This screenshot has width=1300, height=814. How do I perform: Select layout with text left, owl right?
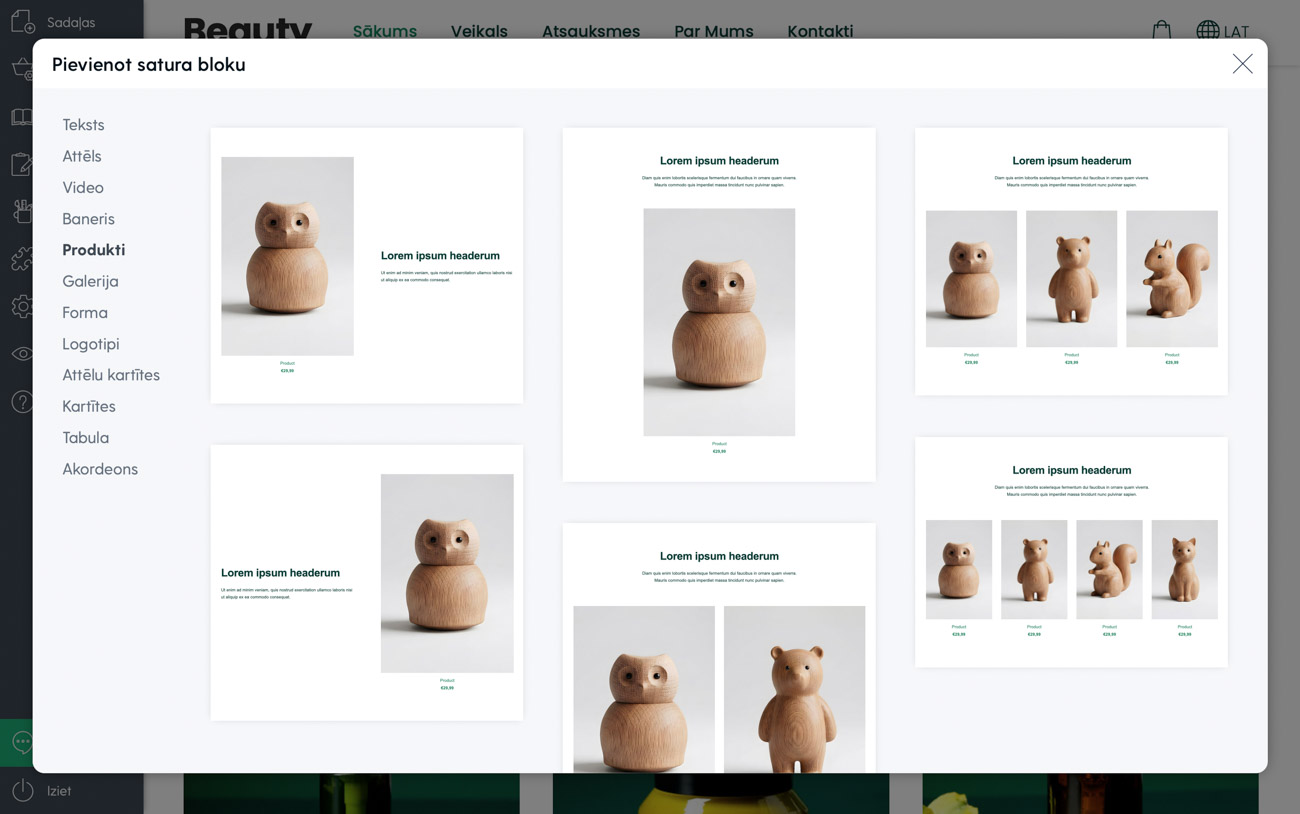point(366,582)
